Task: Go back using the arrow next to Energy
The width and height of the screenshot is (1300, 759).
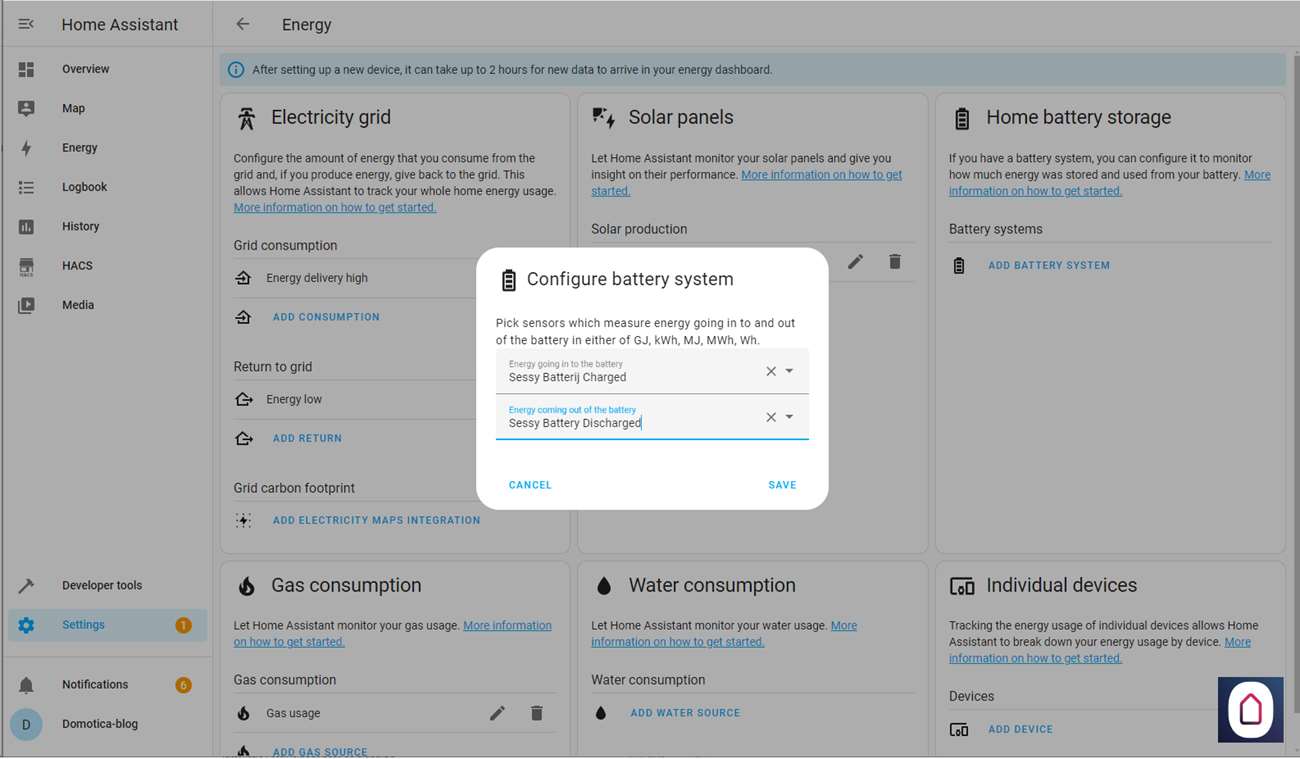Action: [243, 24]
